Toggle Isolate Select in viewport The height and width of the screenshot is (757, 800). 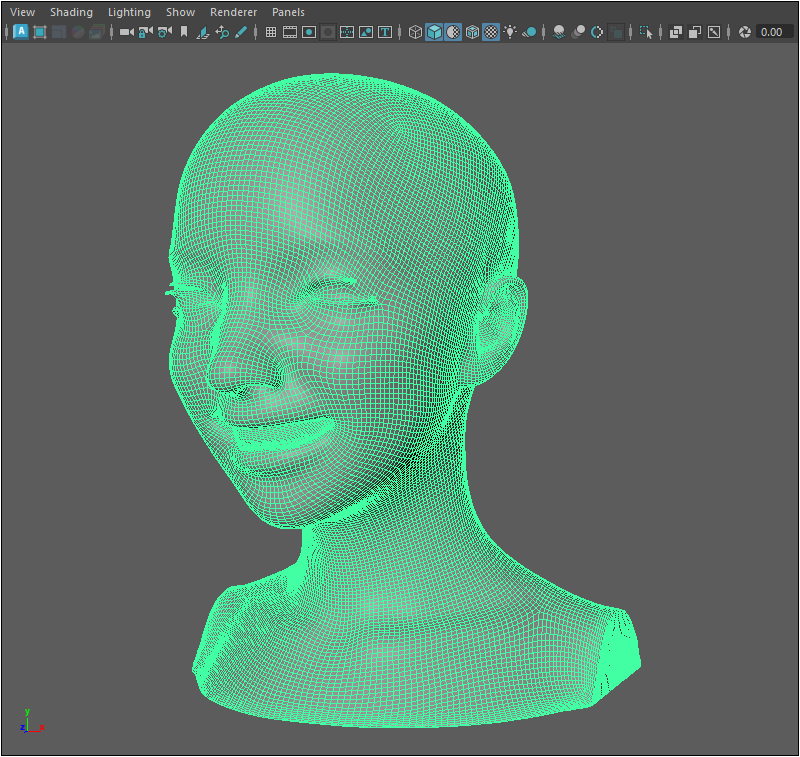point(646,32)
